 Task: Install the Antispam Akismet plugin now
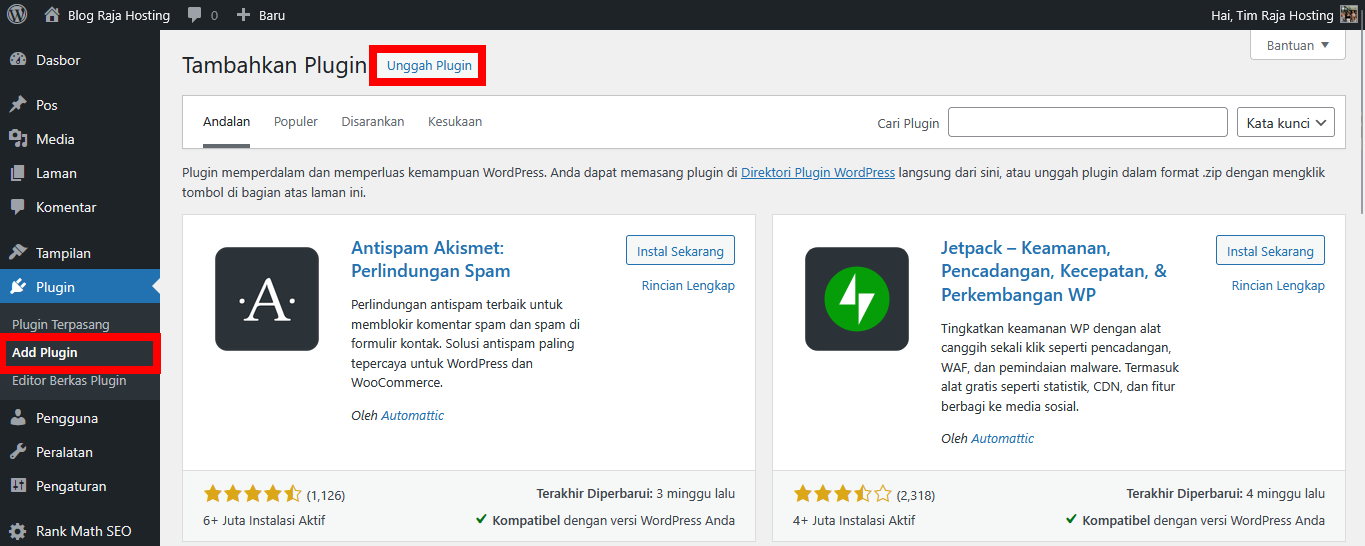pos(680,251)
